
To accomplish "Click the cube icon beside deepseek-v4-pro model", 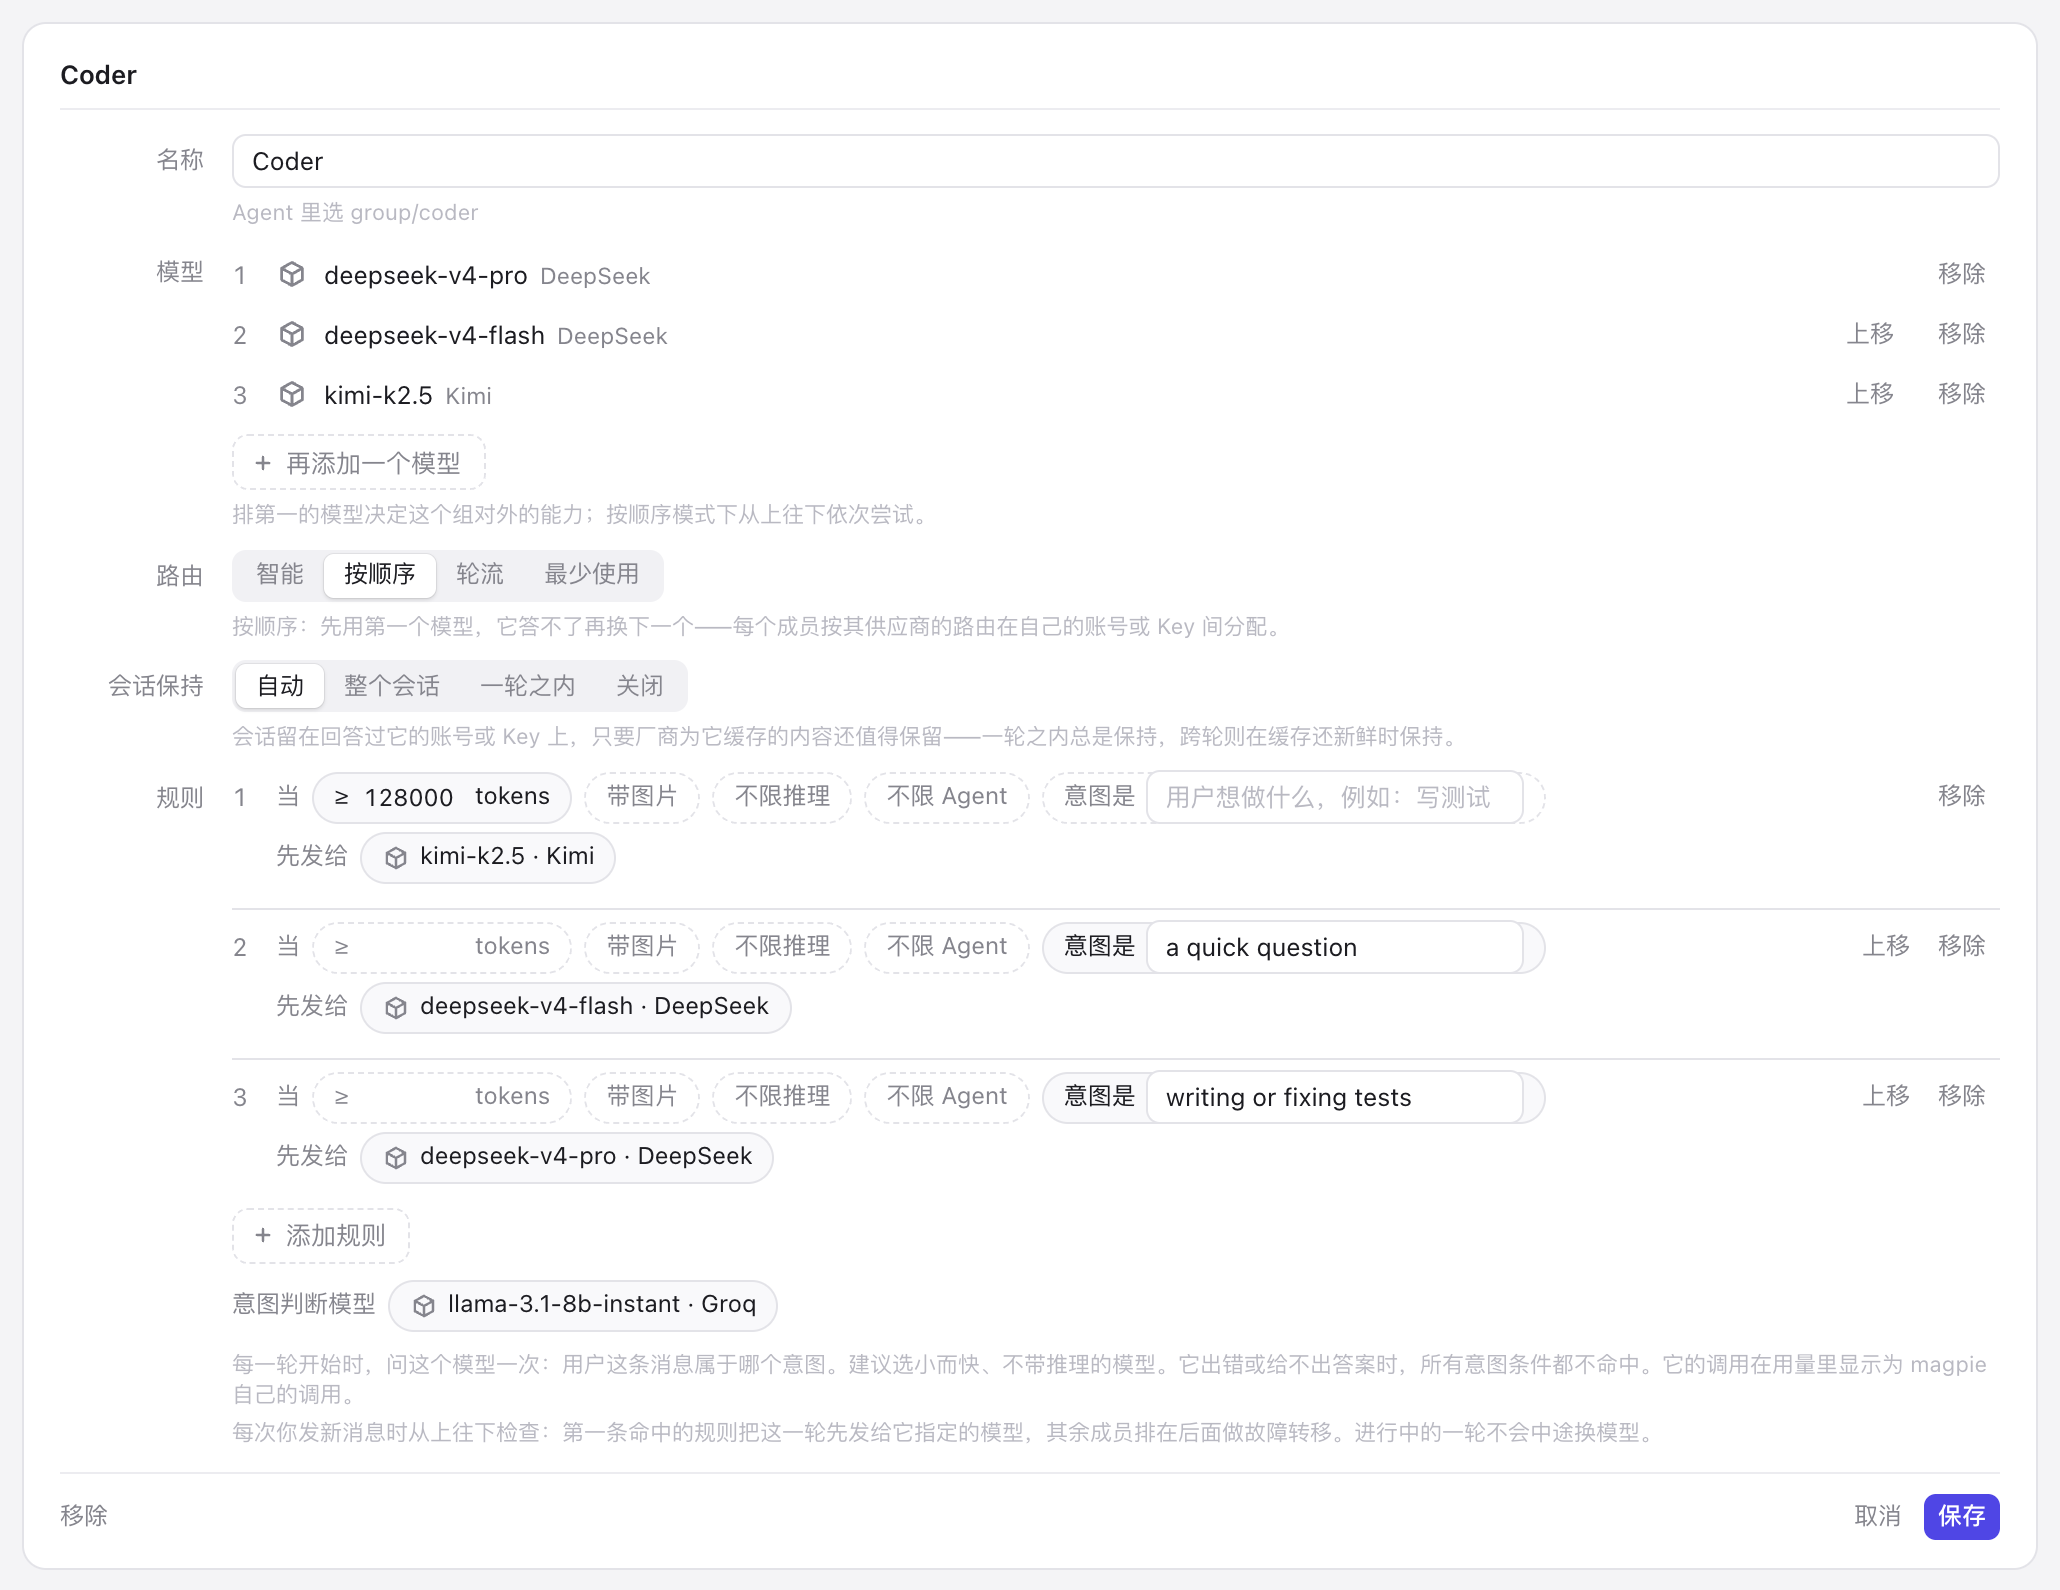I will pyautogui.click(x=292, y=274).
